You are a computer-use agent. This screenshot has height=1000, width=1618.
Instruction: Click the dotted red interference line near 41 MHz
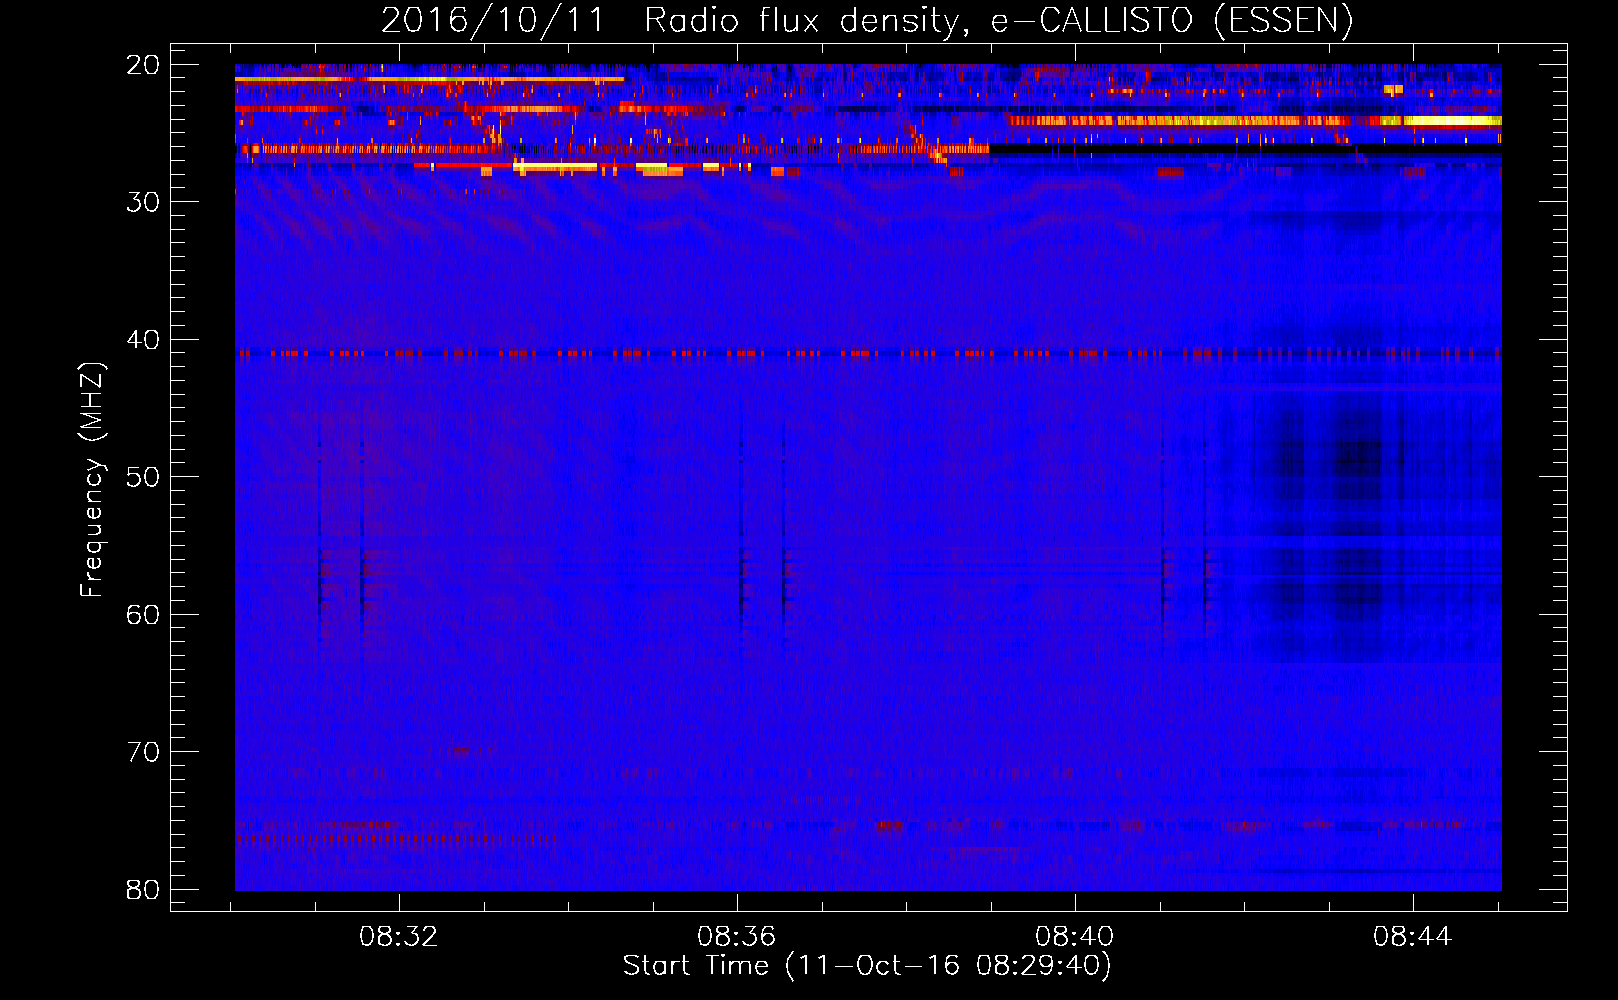[868, 353]
